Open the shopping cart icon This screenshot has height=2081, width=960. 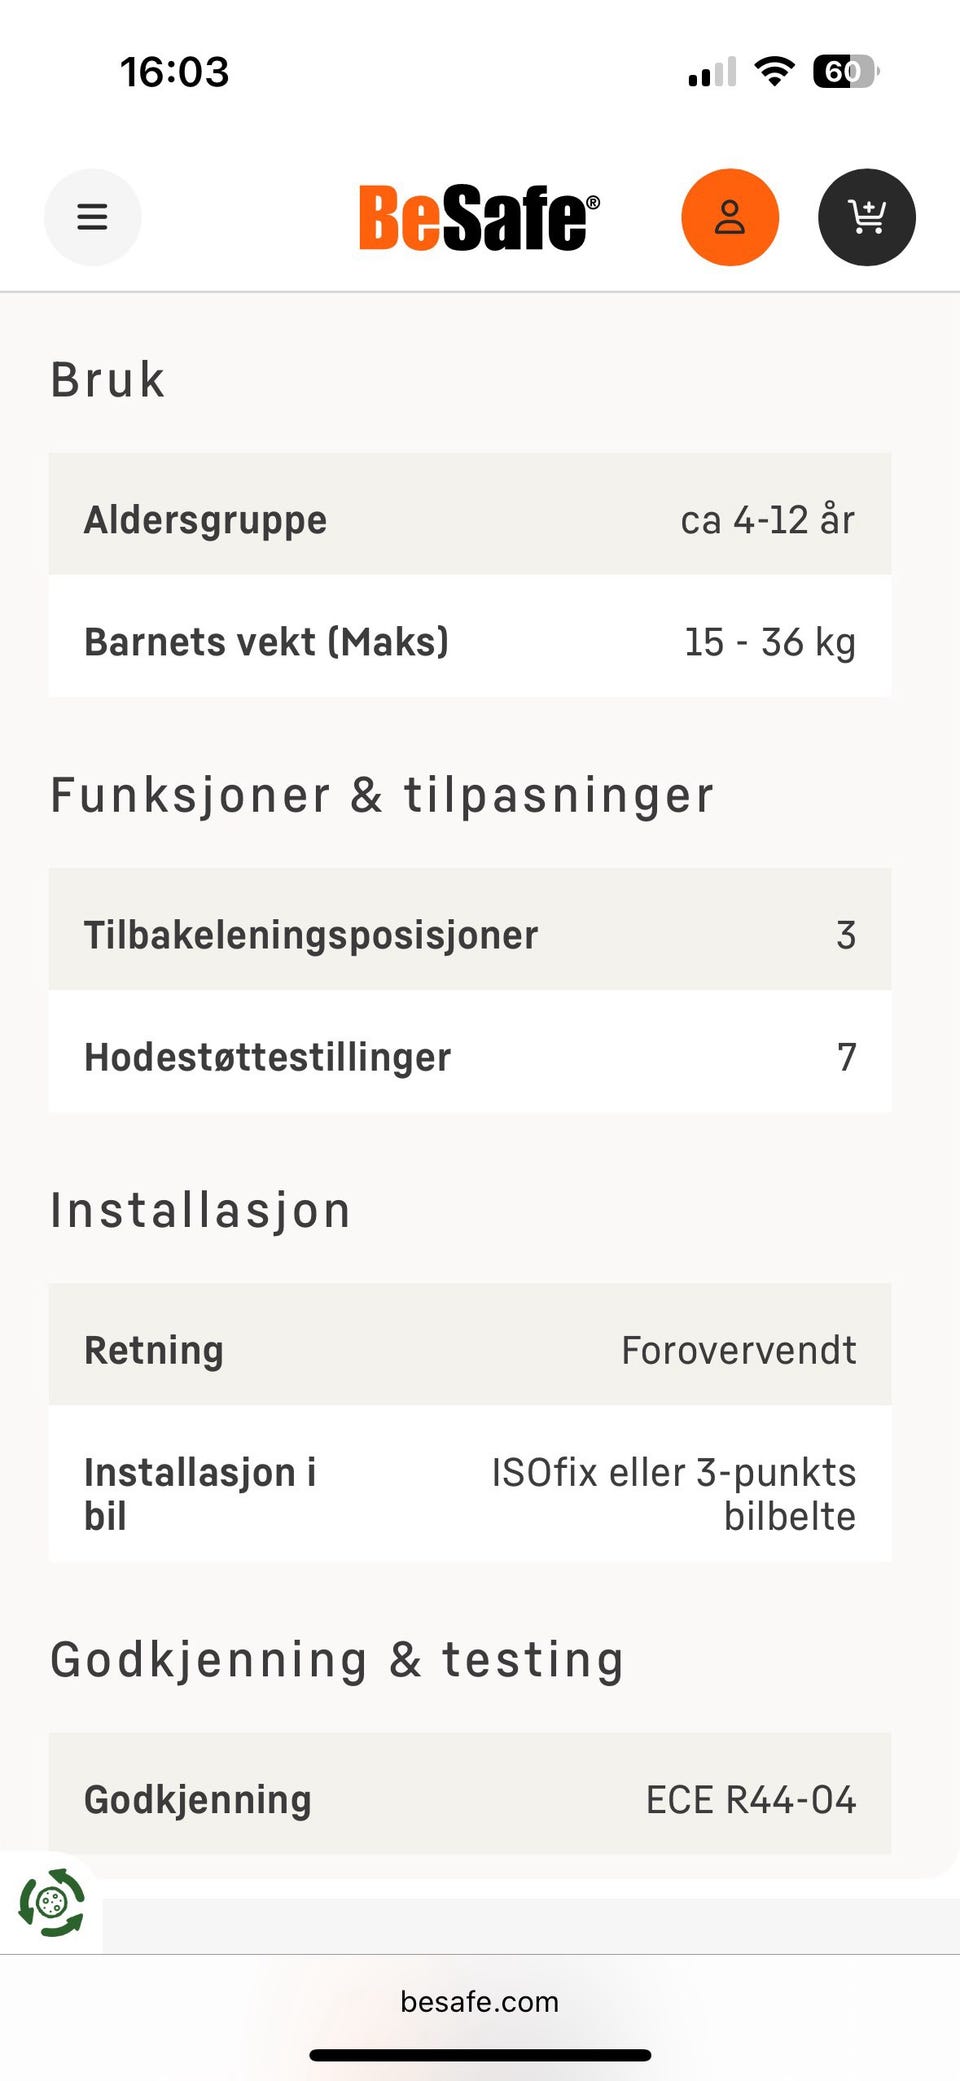click(866, 217)
